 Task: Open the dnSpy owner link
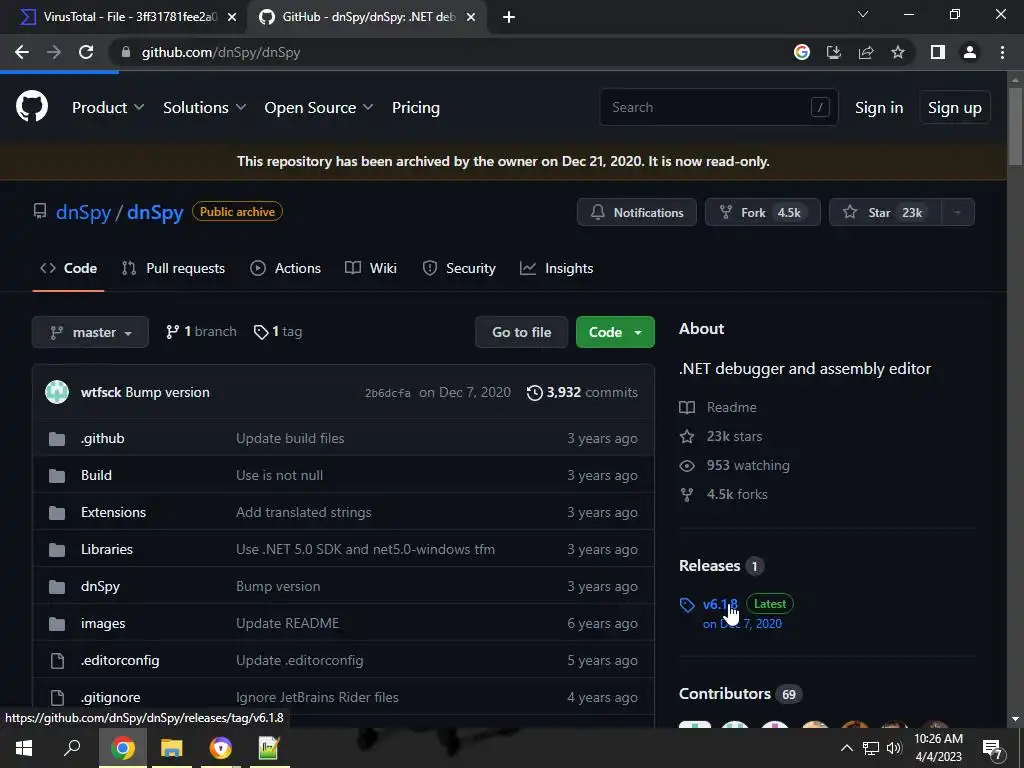pos(84,213)
